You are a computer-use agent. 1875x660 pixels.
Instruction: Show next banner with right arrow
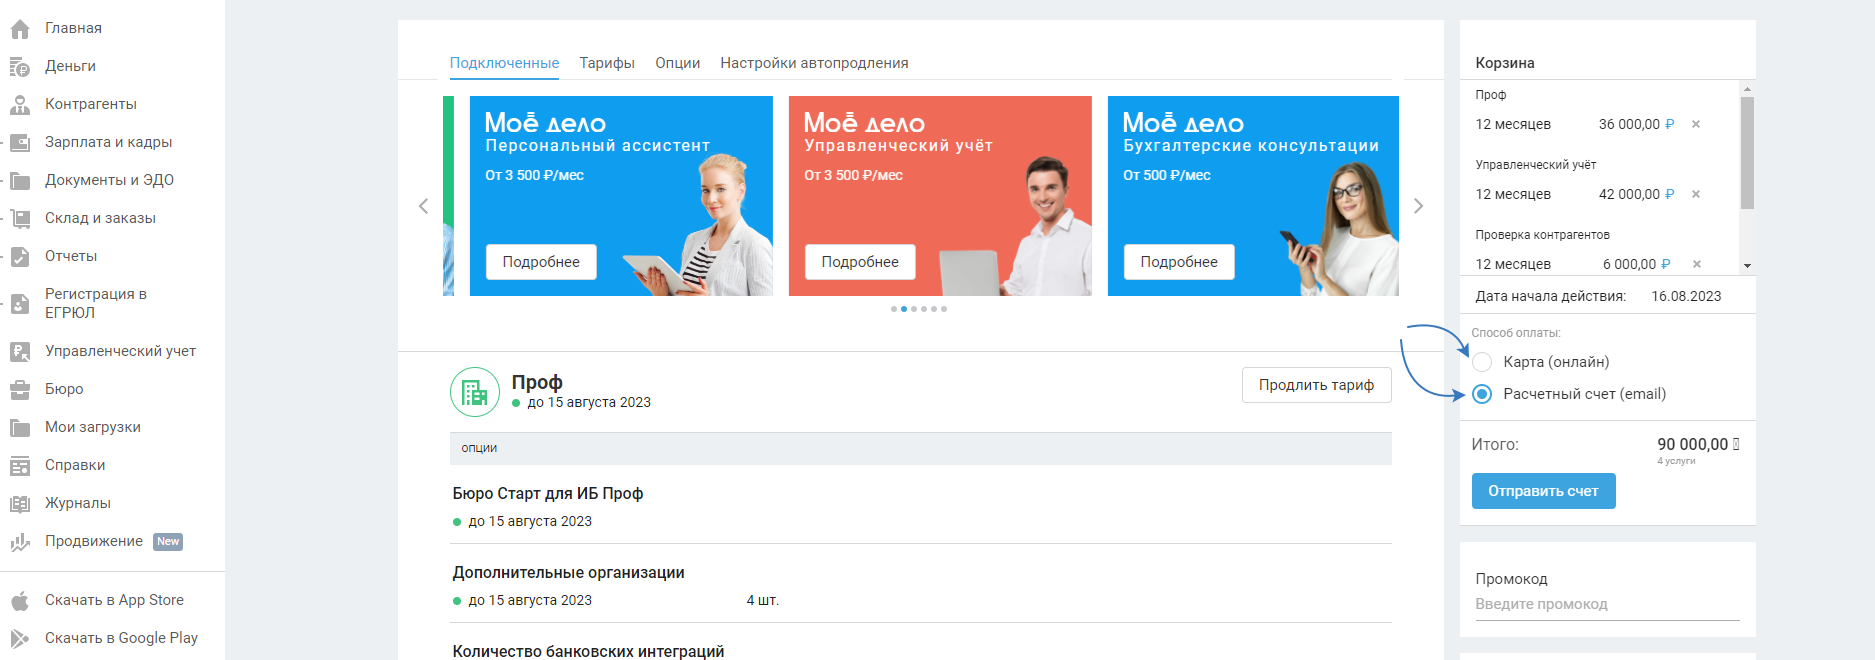(1418, 206)
